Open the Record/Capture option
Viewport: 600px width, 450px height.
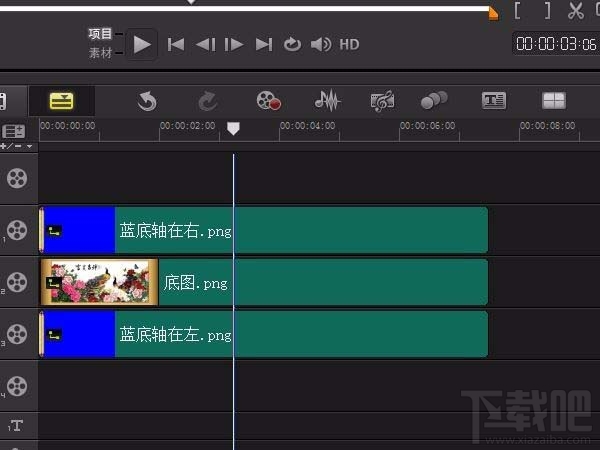point(269,101)
